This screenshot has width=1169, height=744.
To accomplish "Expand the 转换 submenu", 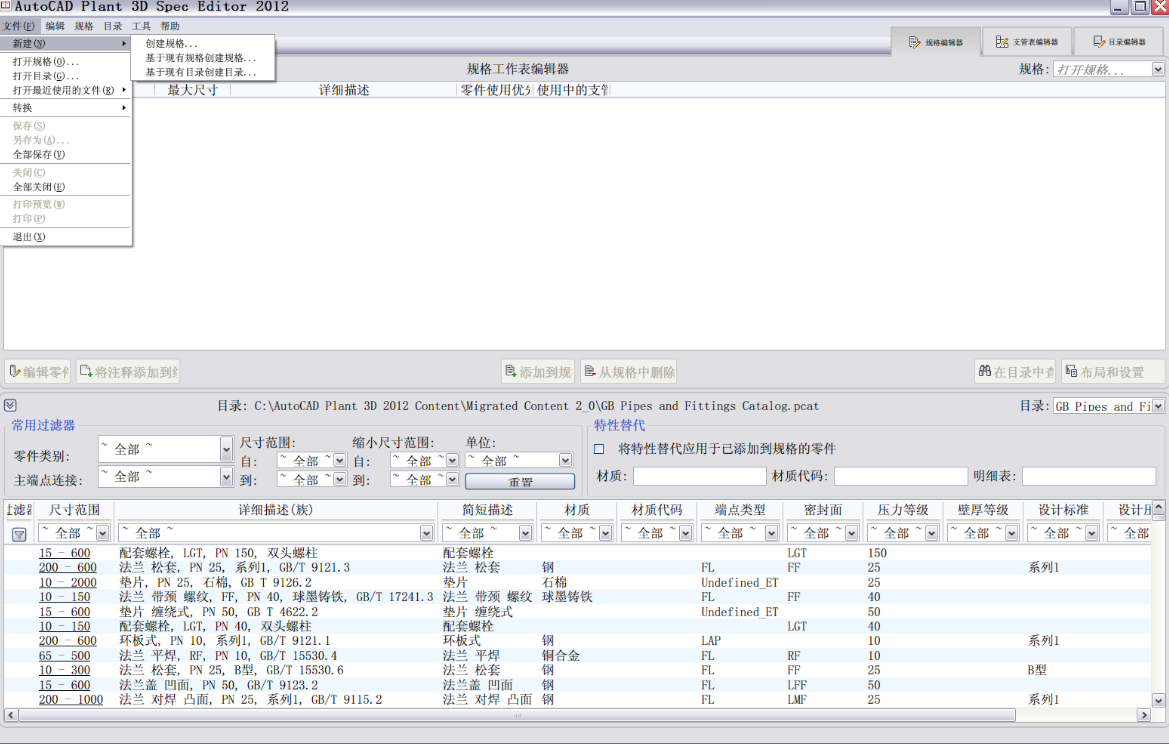I will [x=66, y=108].
